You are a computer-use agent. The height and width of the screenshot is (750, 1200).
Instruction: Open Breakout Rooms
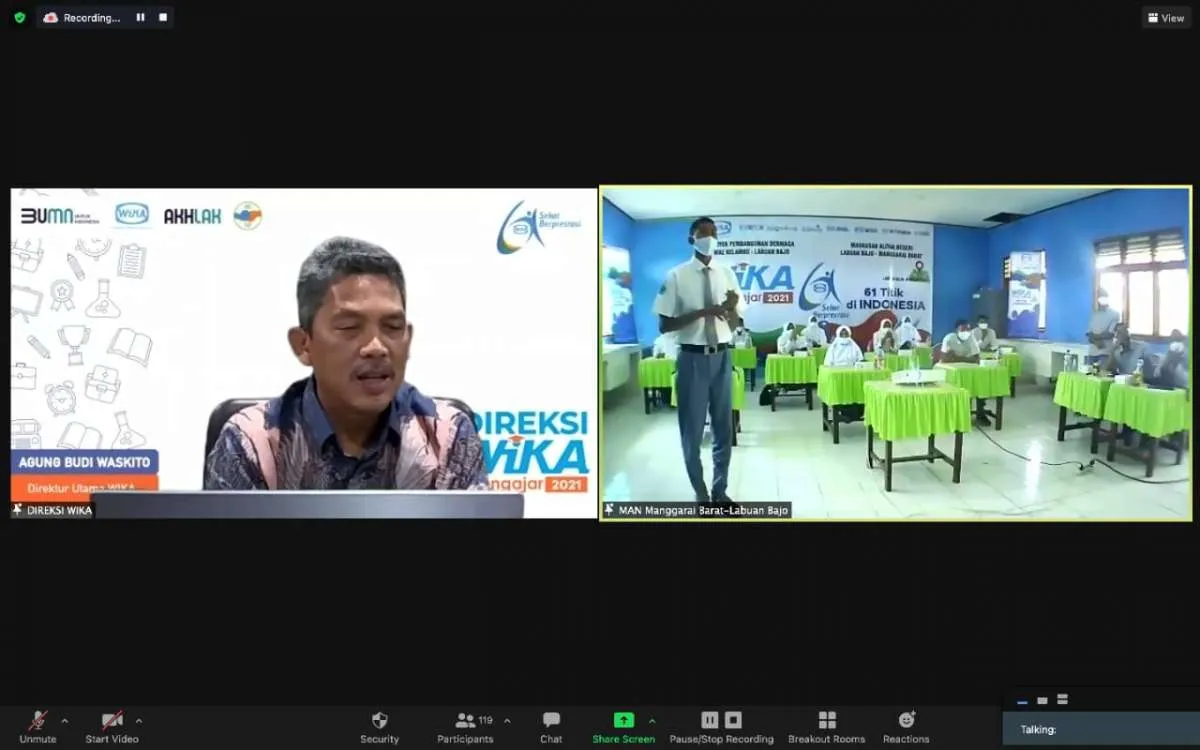coord(826,726)
